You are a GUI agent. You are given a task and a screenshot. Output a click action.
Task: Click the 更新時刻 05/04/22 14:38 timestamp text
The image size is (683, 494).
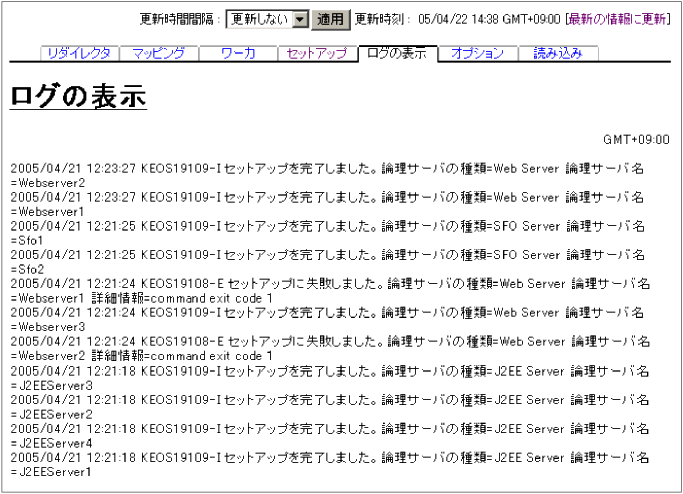click(x=457, y=19)
